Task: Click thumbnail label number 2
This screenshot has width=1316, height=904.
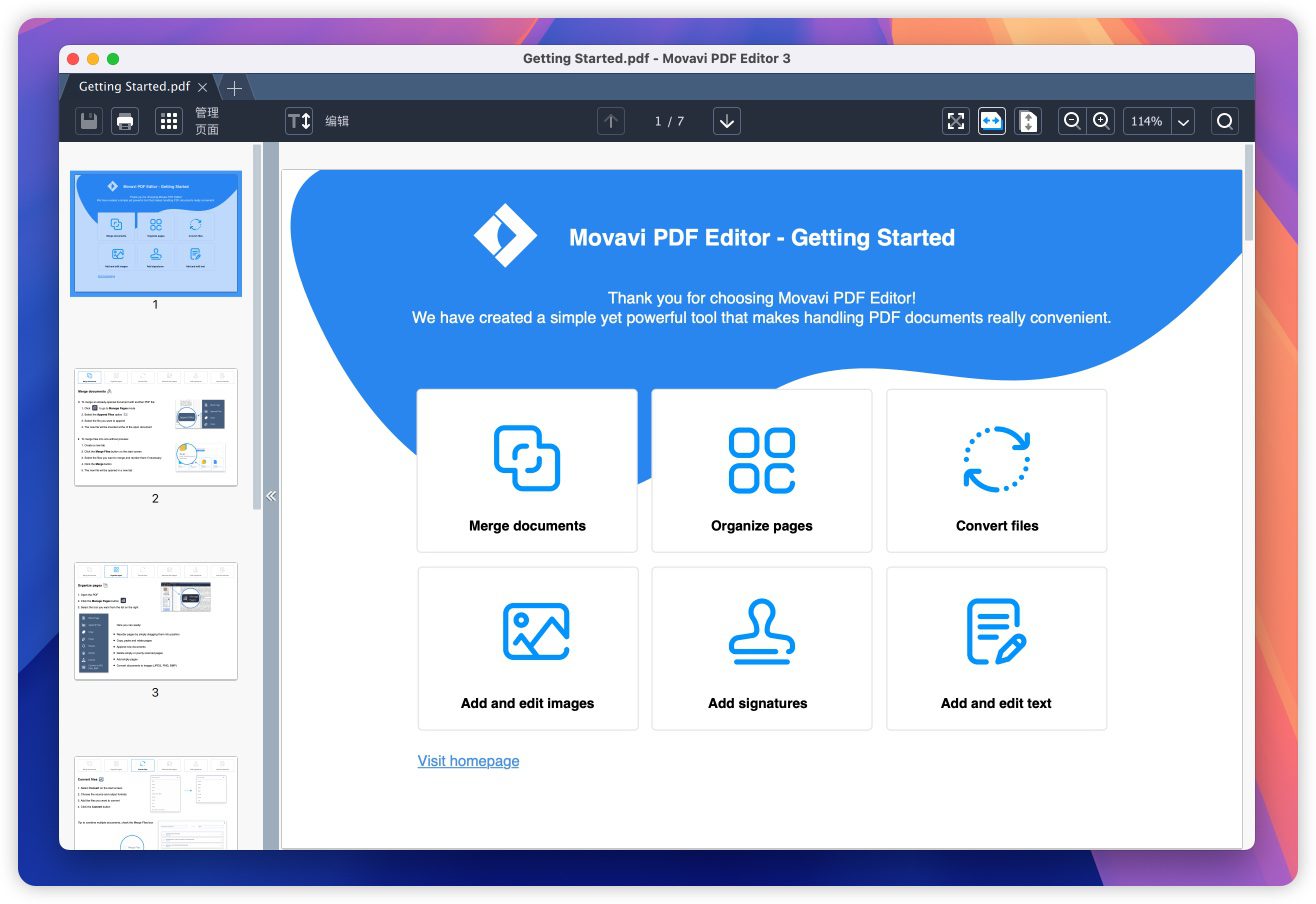Action: 155,499
